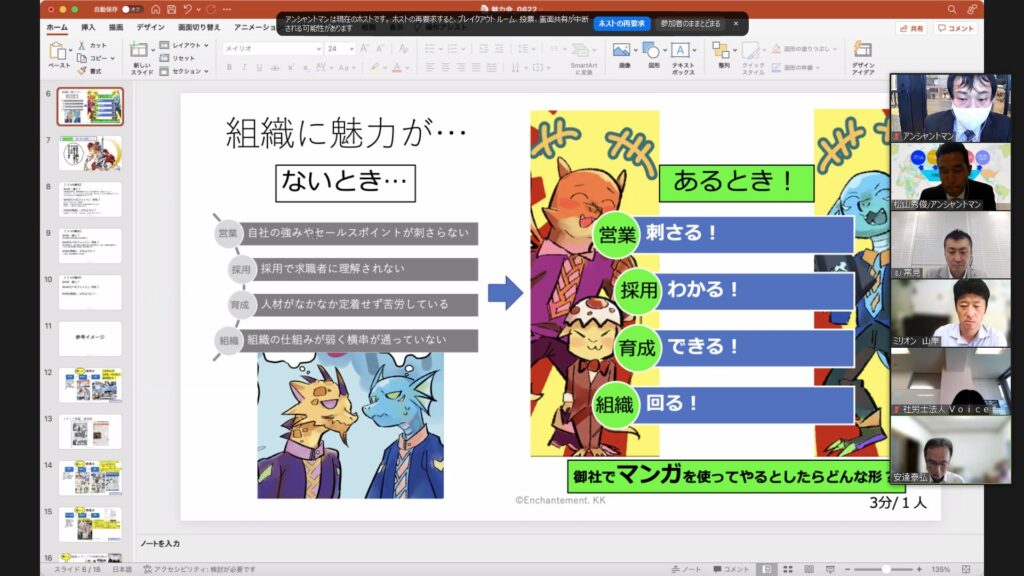Click the カット (Cut) button

[x=92, y=46]
